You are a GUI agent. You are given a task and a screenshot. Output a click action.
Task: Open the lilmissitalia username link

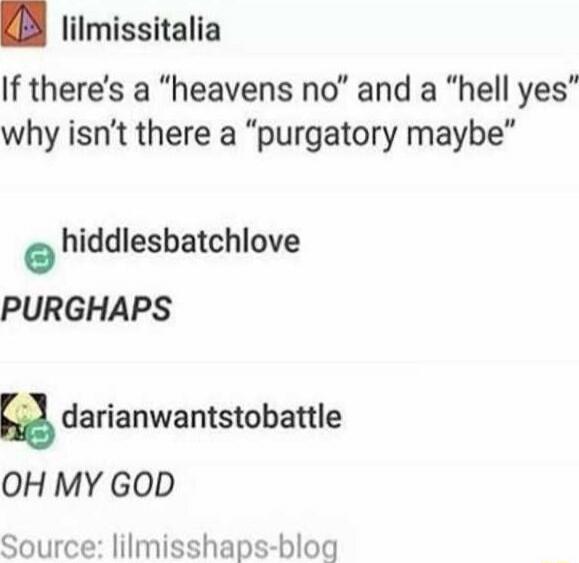tap(141, 30)
